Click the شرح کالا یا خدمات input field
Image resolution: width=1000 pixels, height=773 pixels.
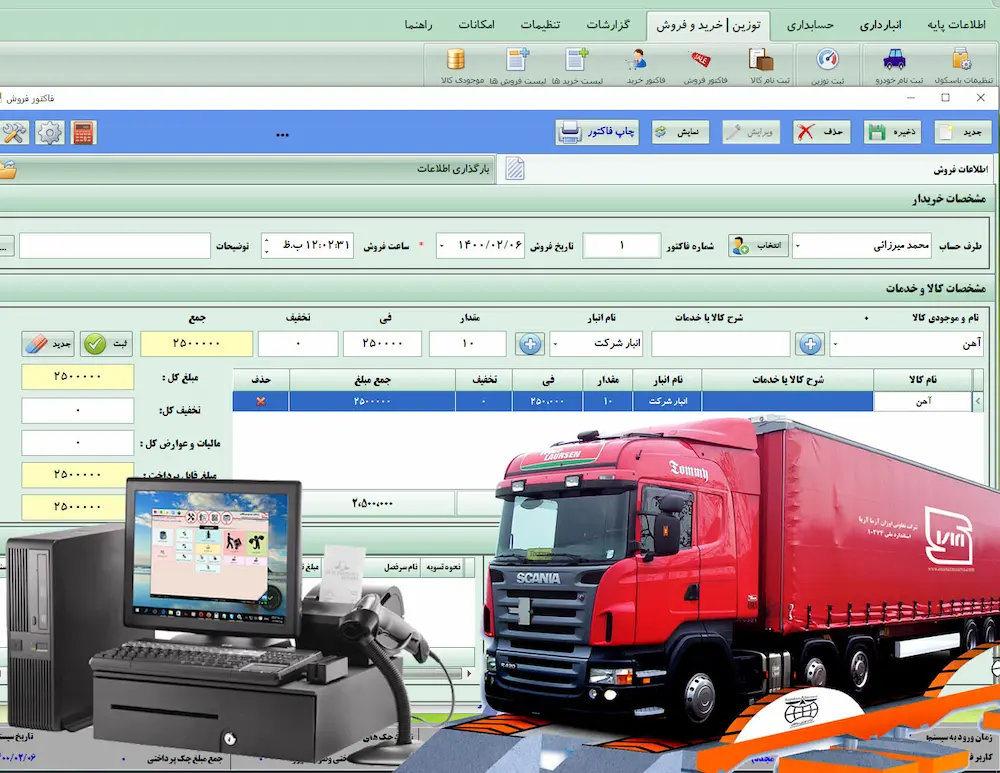point(721,344)
